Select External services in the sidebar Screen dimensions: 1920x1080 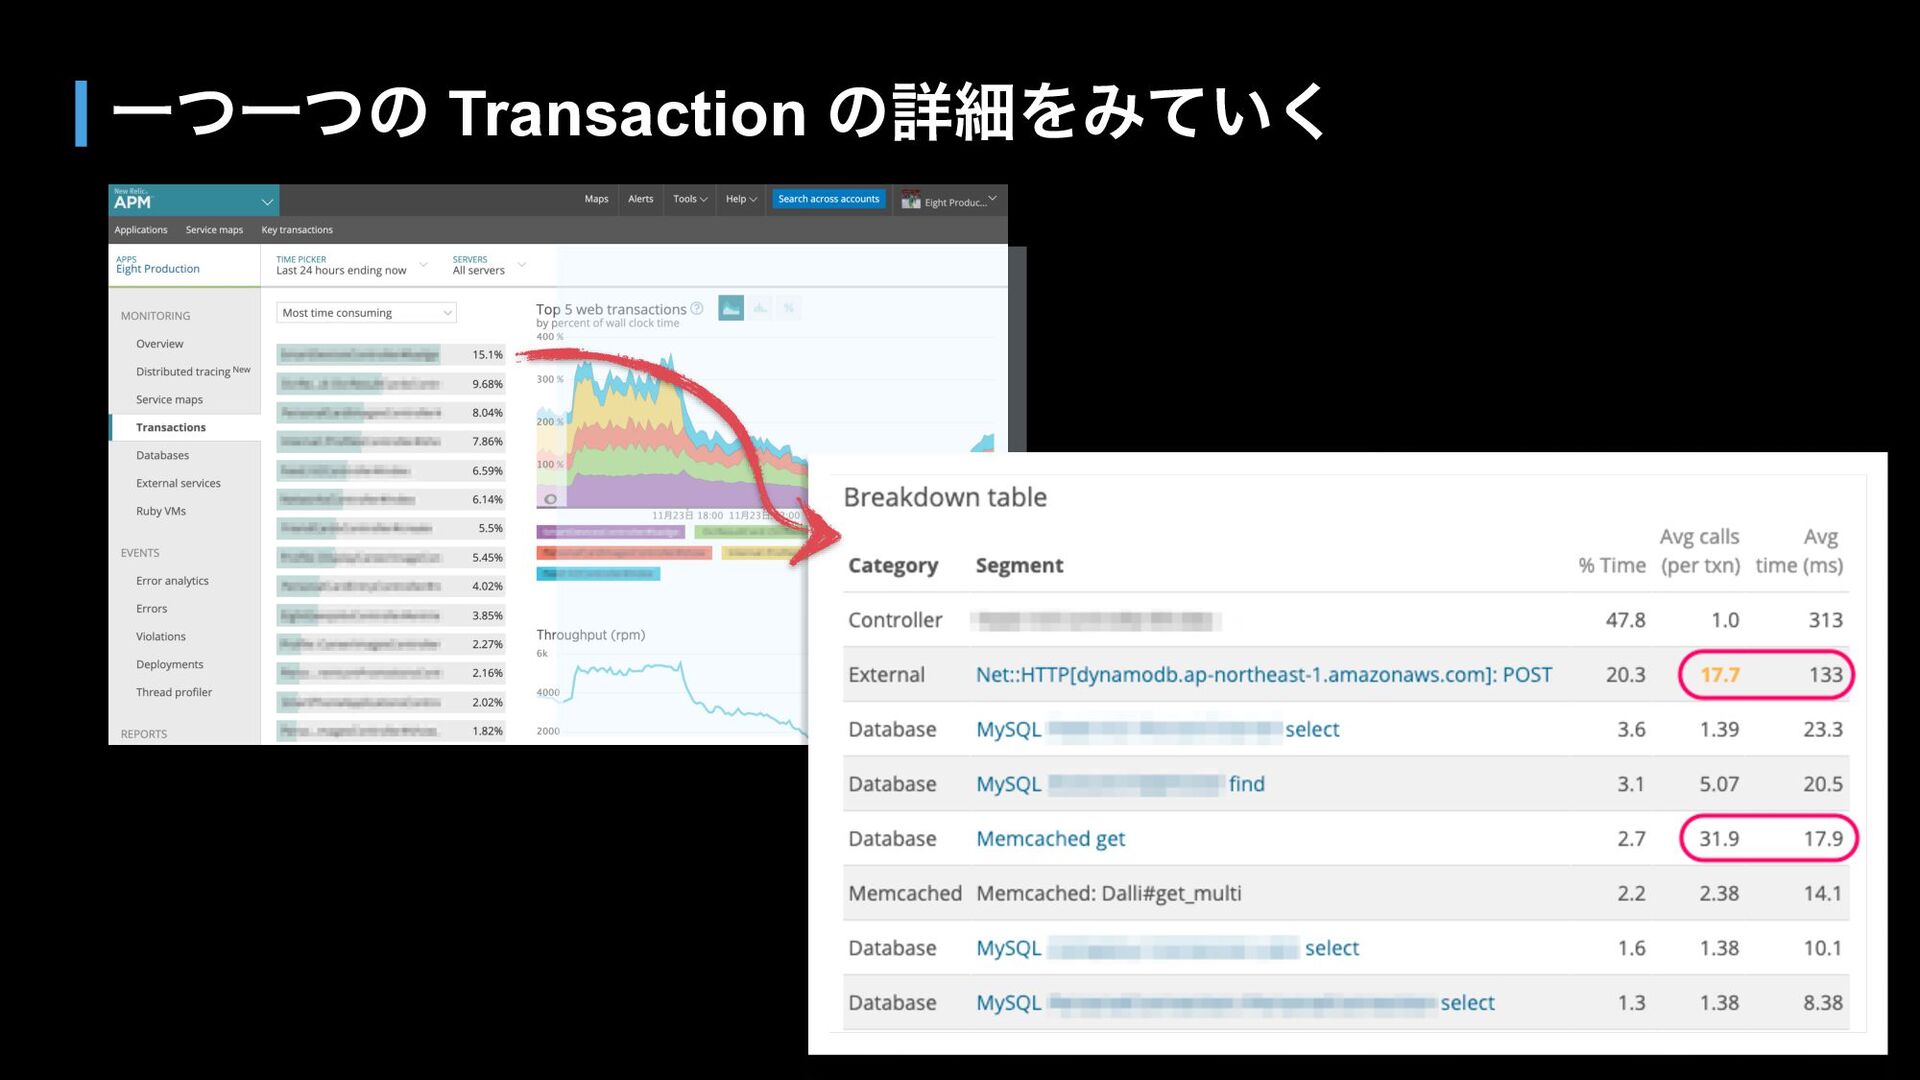(x=178, y=484)
